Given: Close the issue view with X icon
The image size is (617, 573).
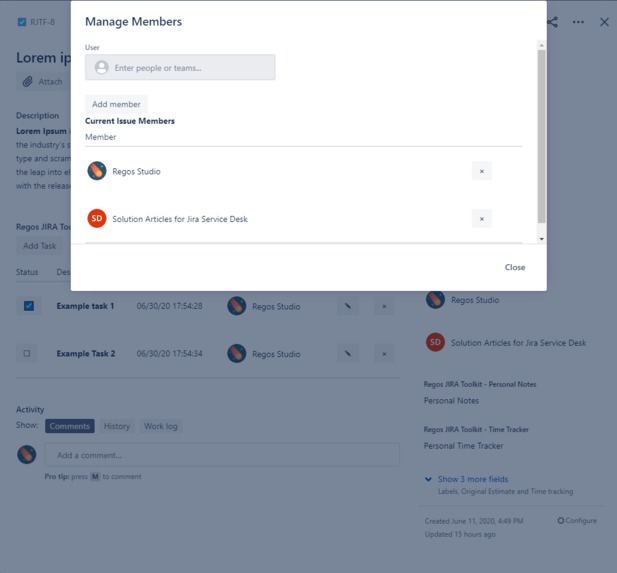Looking at the screenshot, I should (x=604, y=22).
